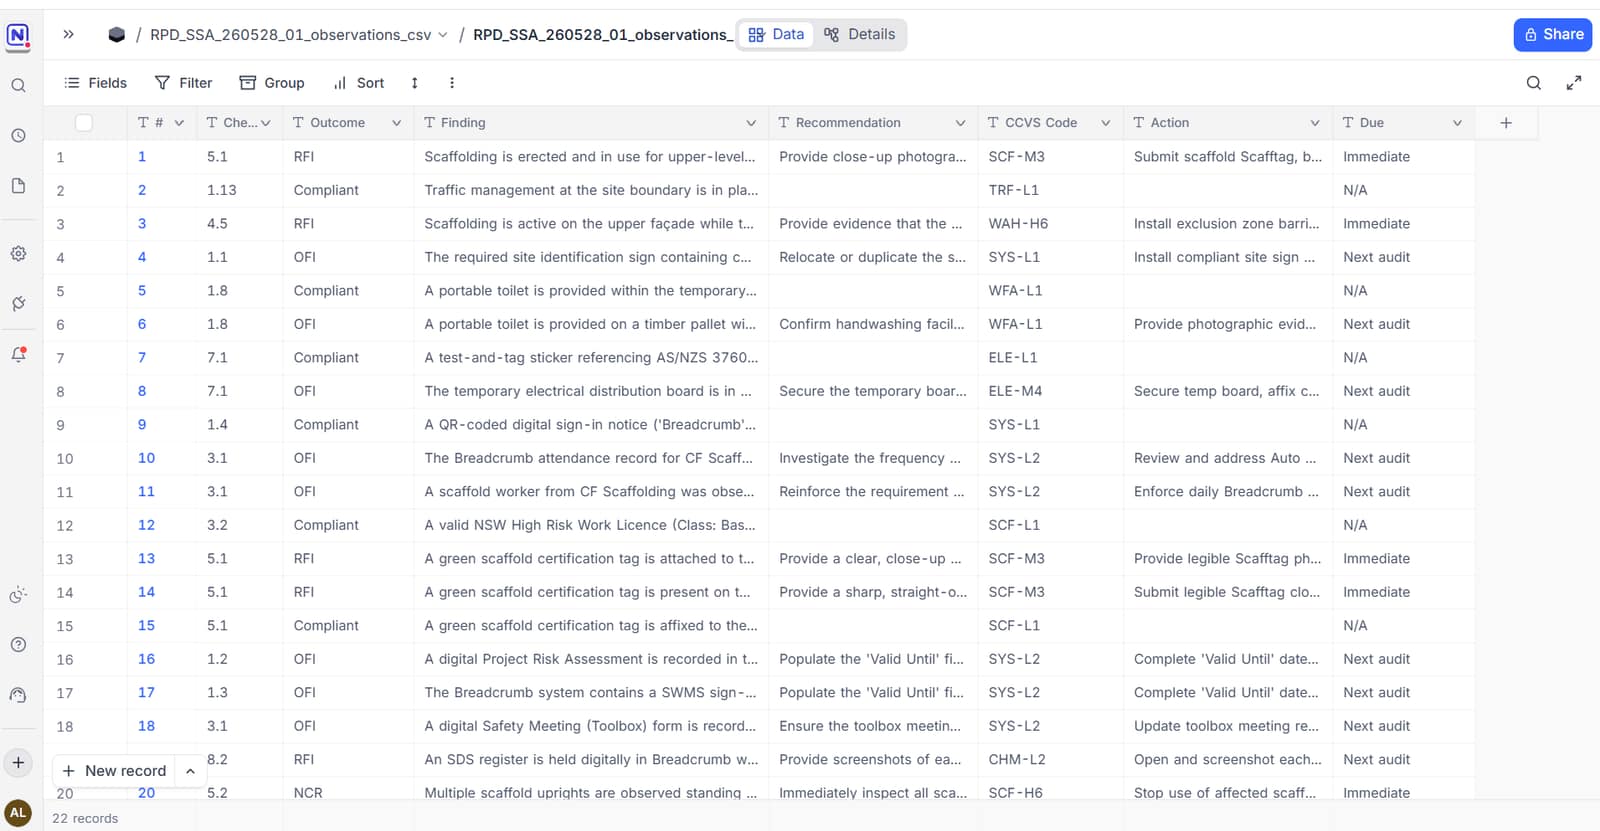Open documents page icon in sidebar

[x=18, y=186]
